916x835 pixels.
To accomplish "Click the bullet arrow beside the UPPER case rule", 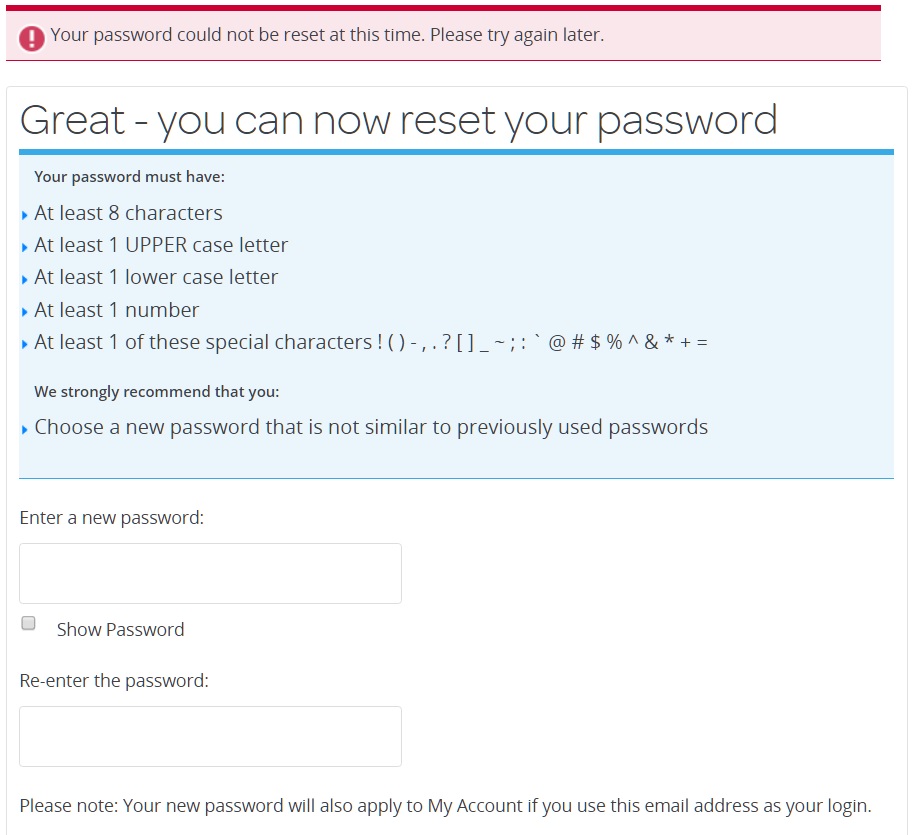I will click(24, 247).
